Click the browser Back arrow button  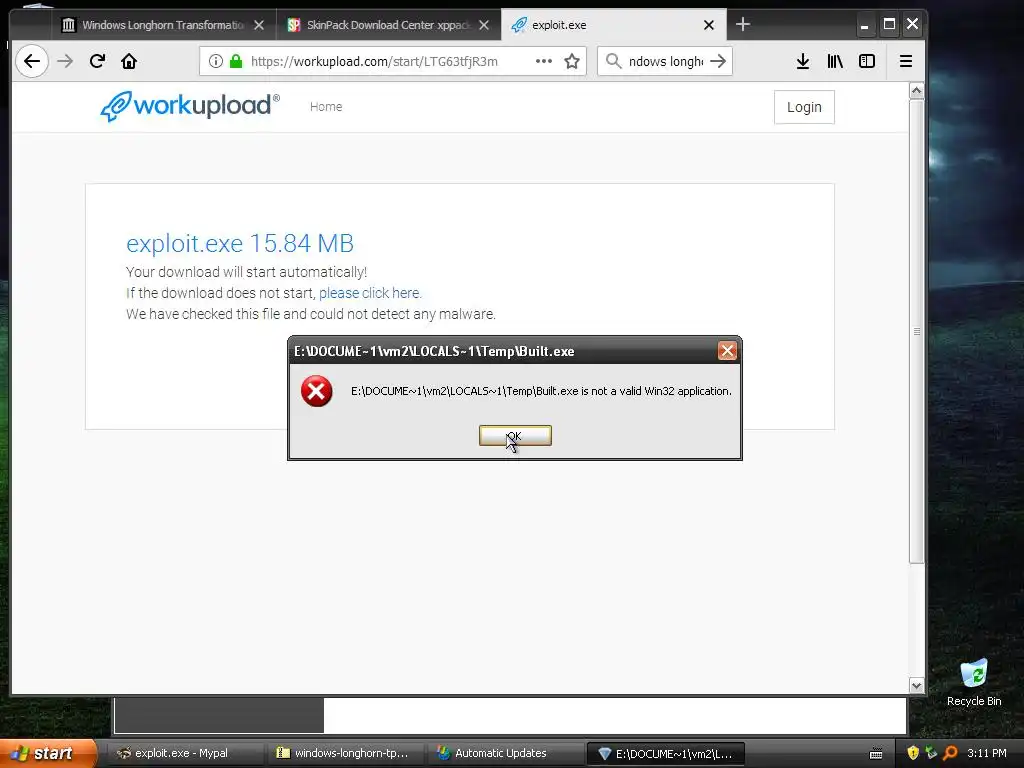coord(31,61)
